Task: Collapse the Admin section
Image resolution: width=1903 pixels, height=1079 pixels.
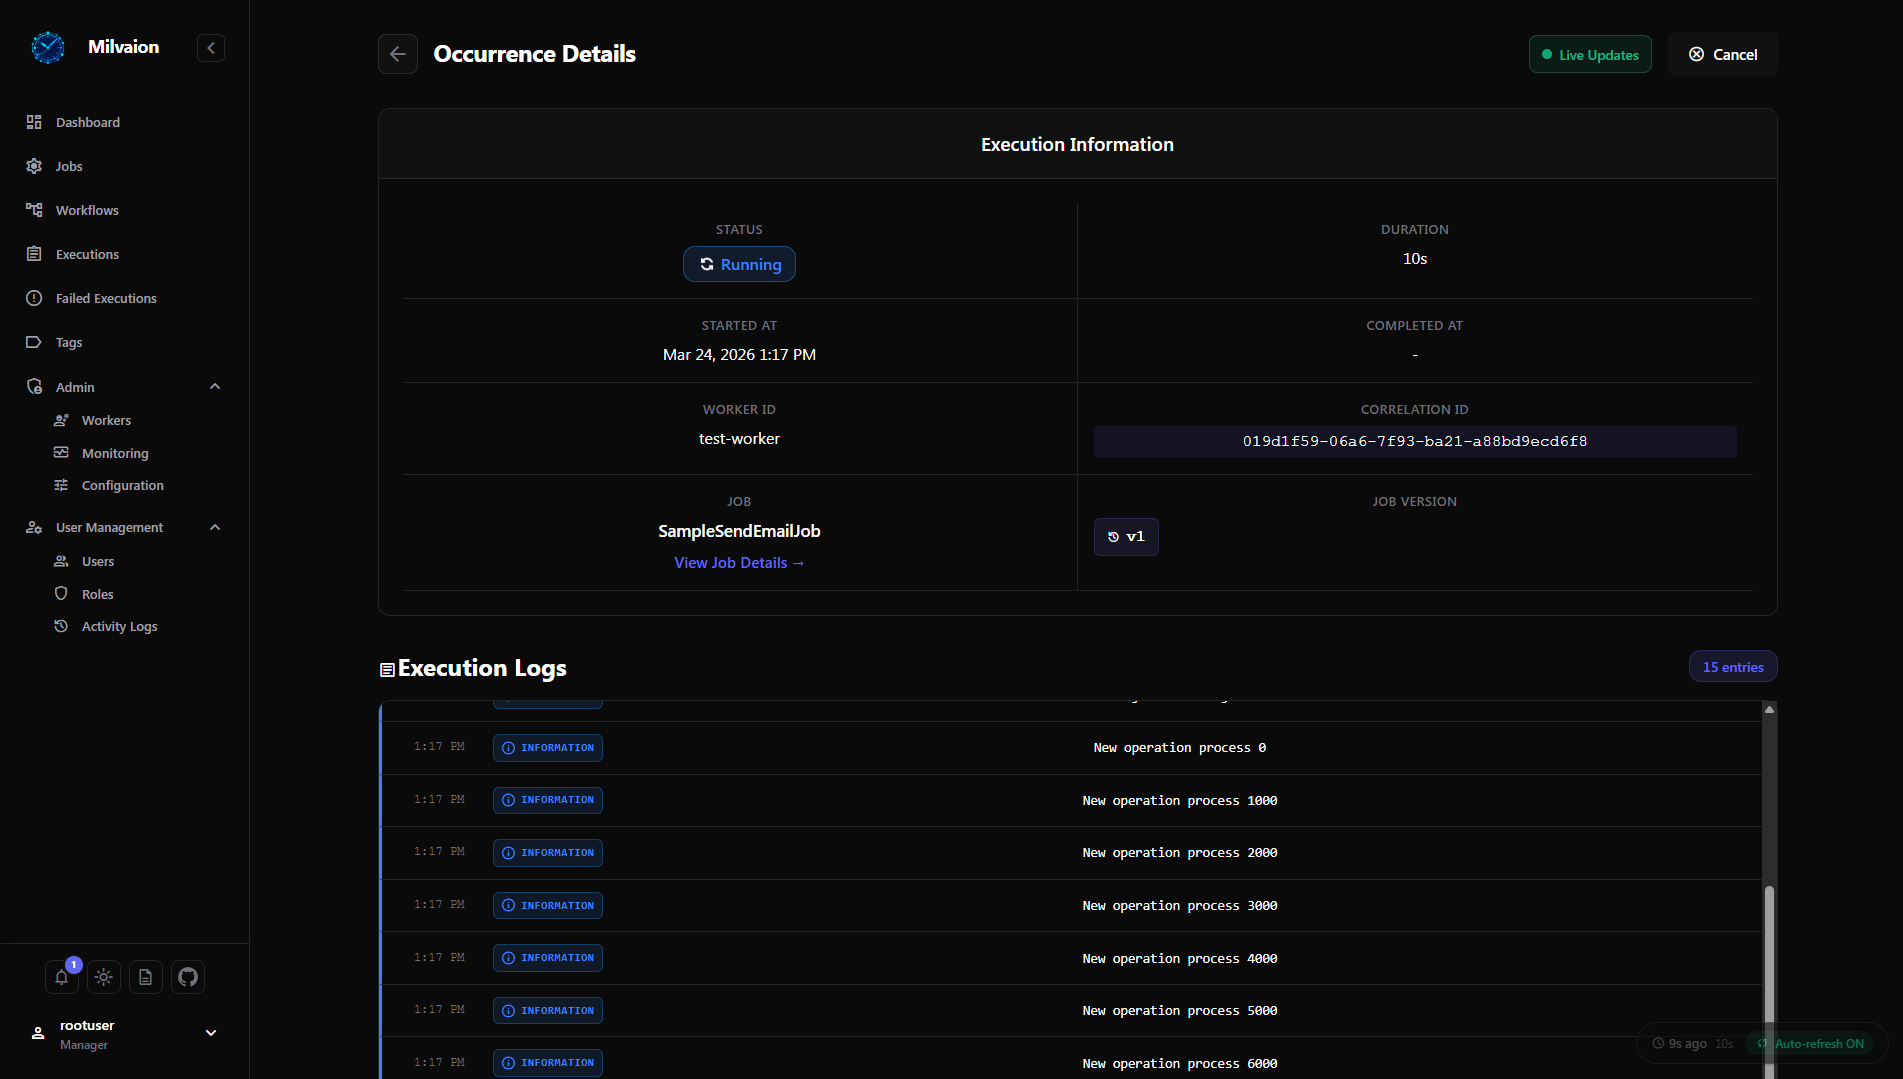Action: click(x=215, y=387)
